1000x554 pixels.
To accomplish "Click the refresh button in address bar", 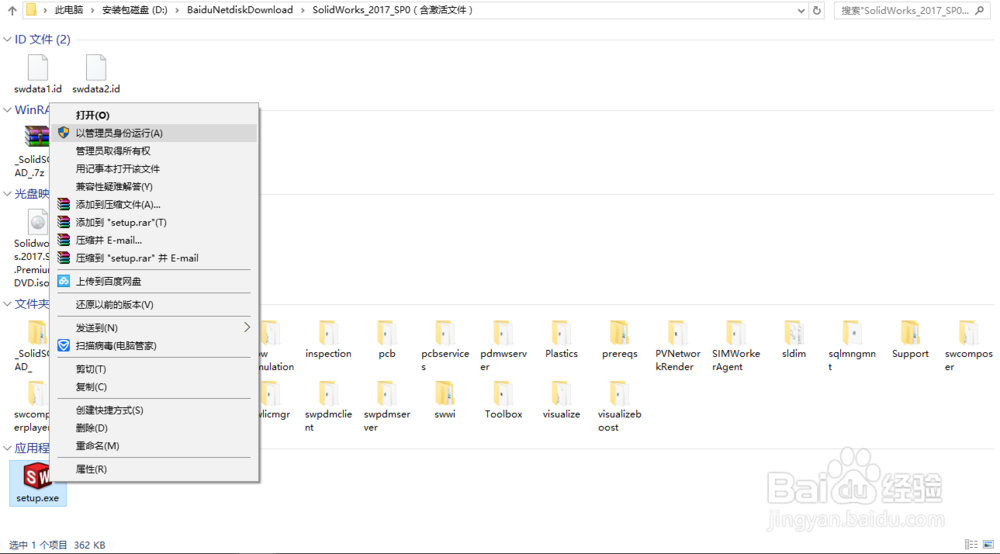I will [816, 10].
